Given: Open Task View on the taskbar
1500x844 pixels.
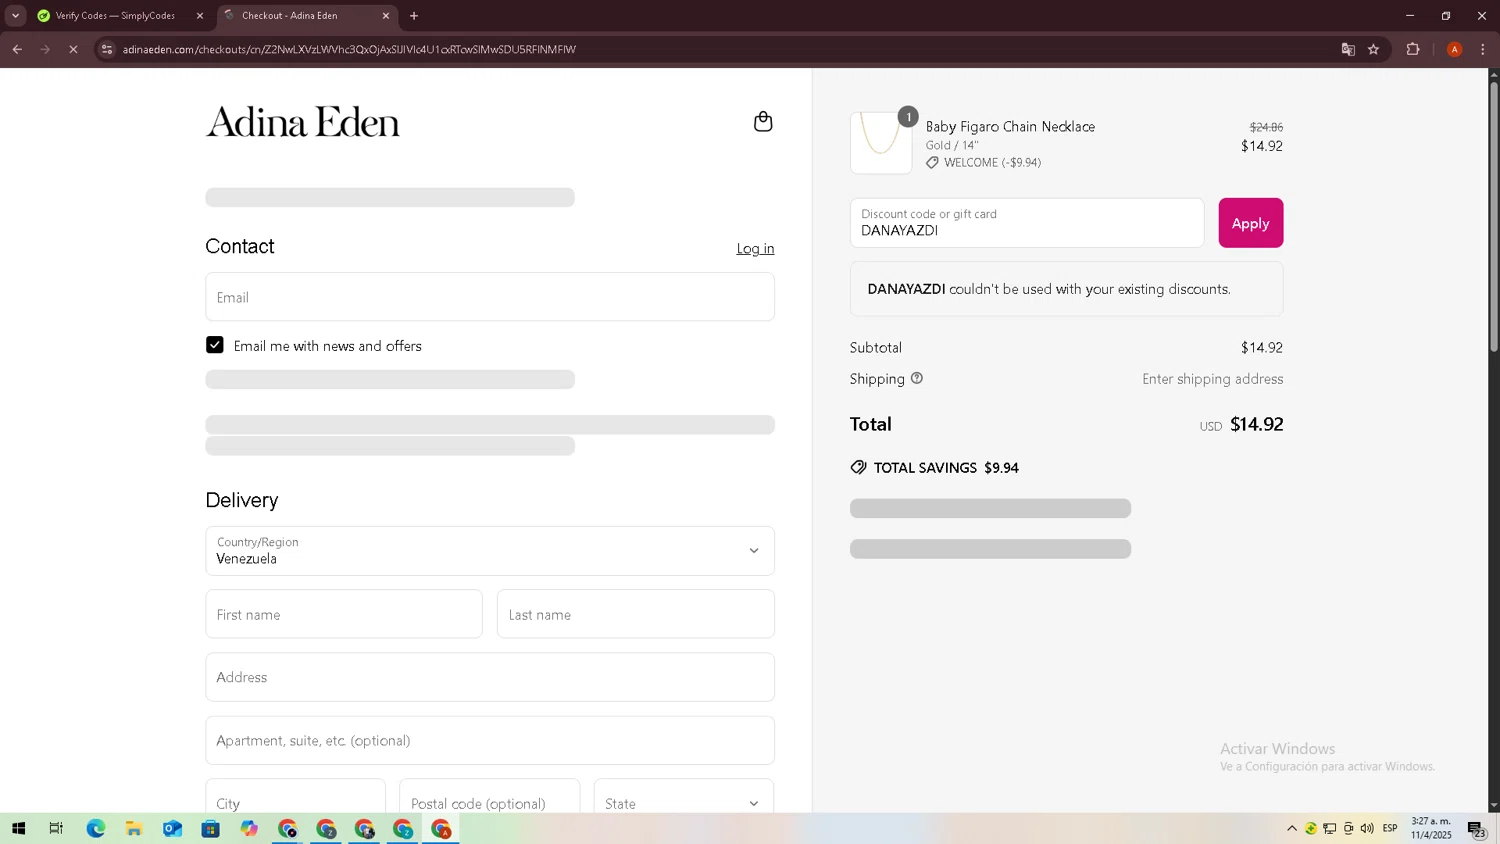Looking at the screenshot, I should point(56,828).
